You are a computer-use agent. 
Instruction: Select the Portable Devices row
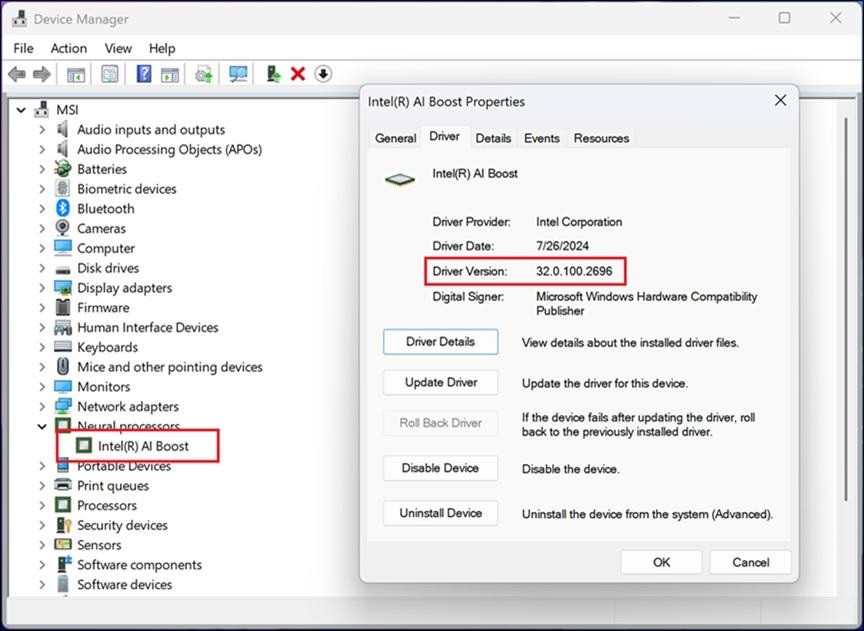tap(124, 466)
